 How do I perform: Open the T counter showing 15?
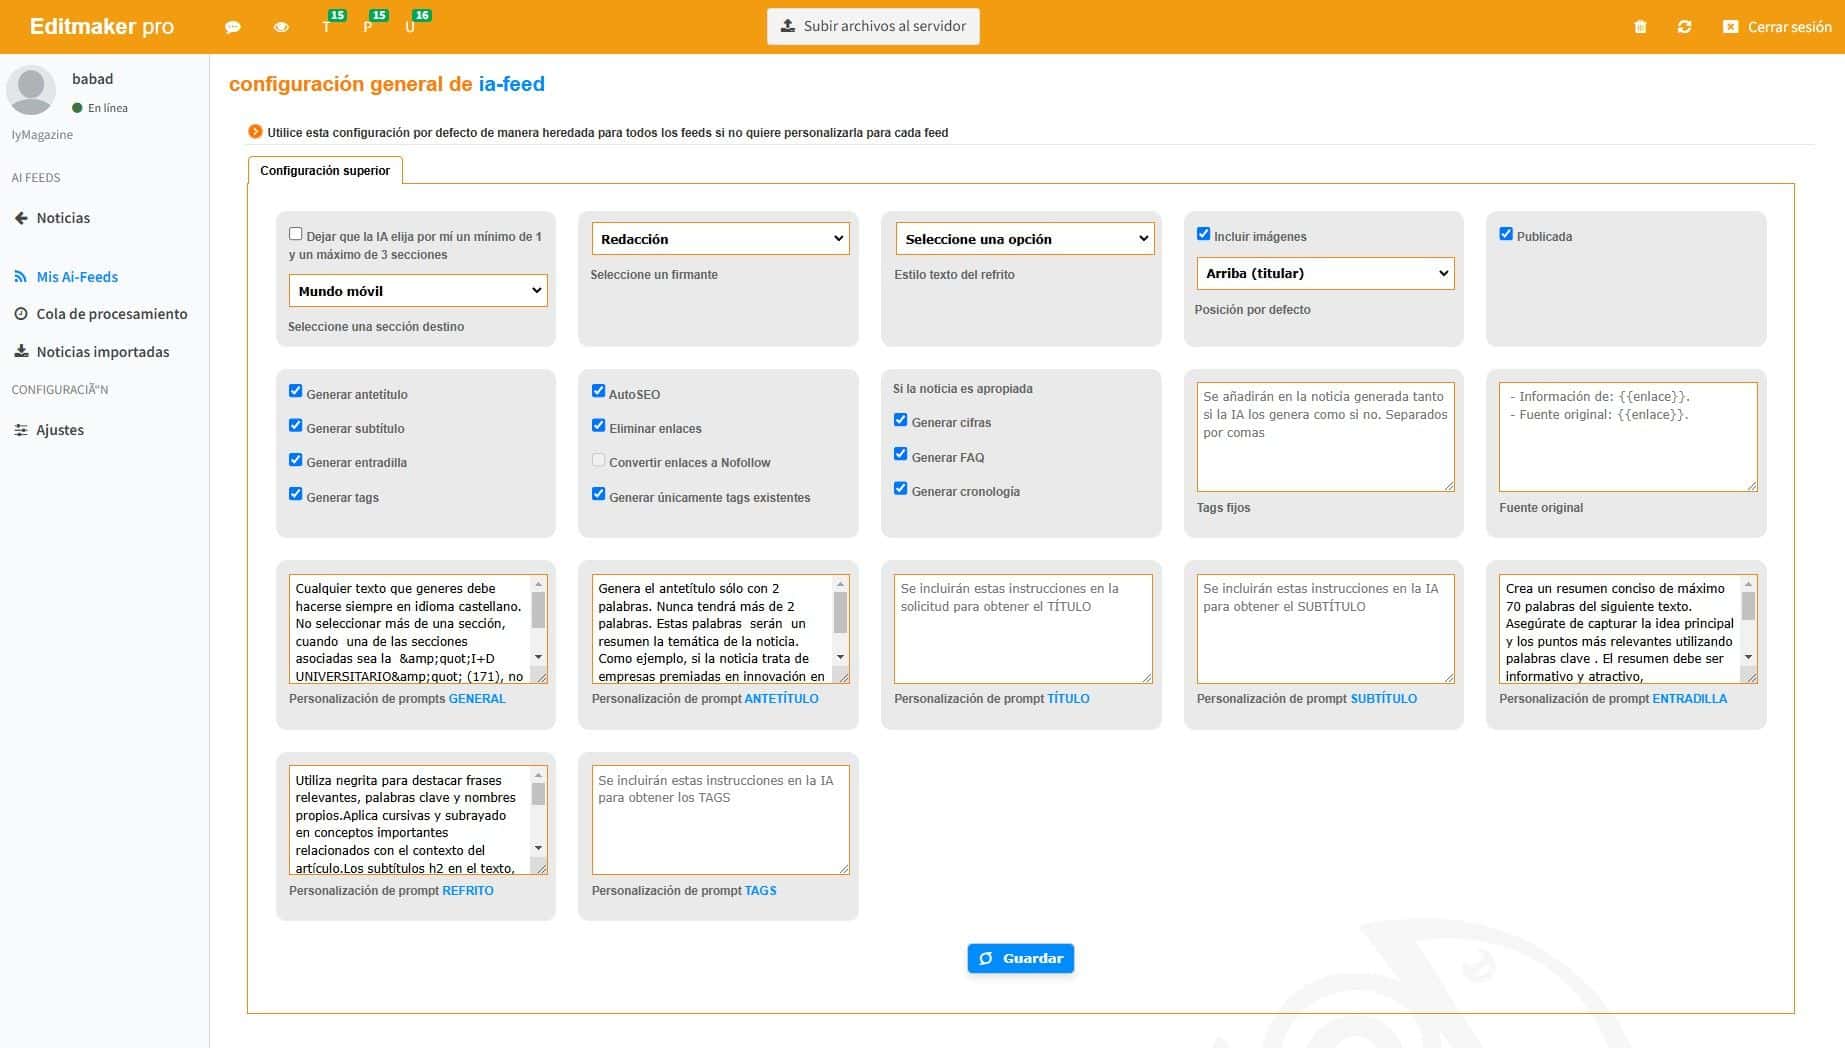click(327, 26)
